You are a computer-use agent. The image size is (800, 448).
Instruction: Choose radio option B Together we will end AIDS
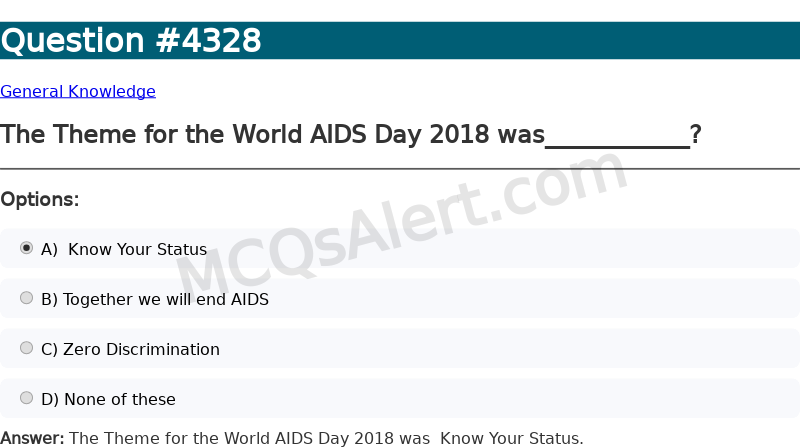click(x=26, y=298)
